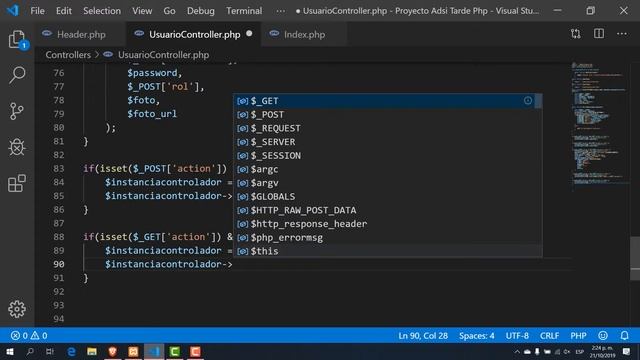Open File Explorer from taskbar
Viewport: 640px width, 360px height.
92,351
